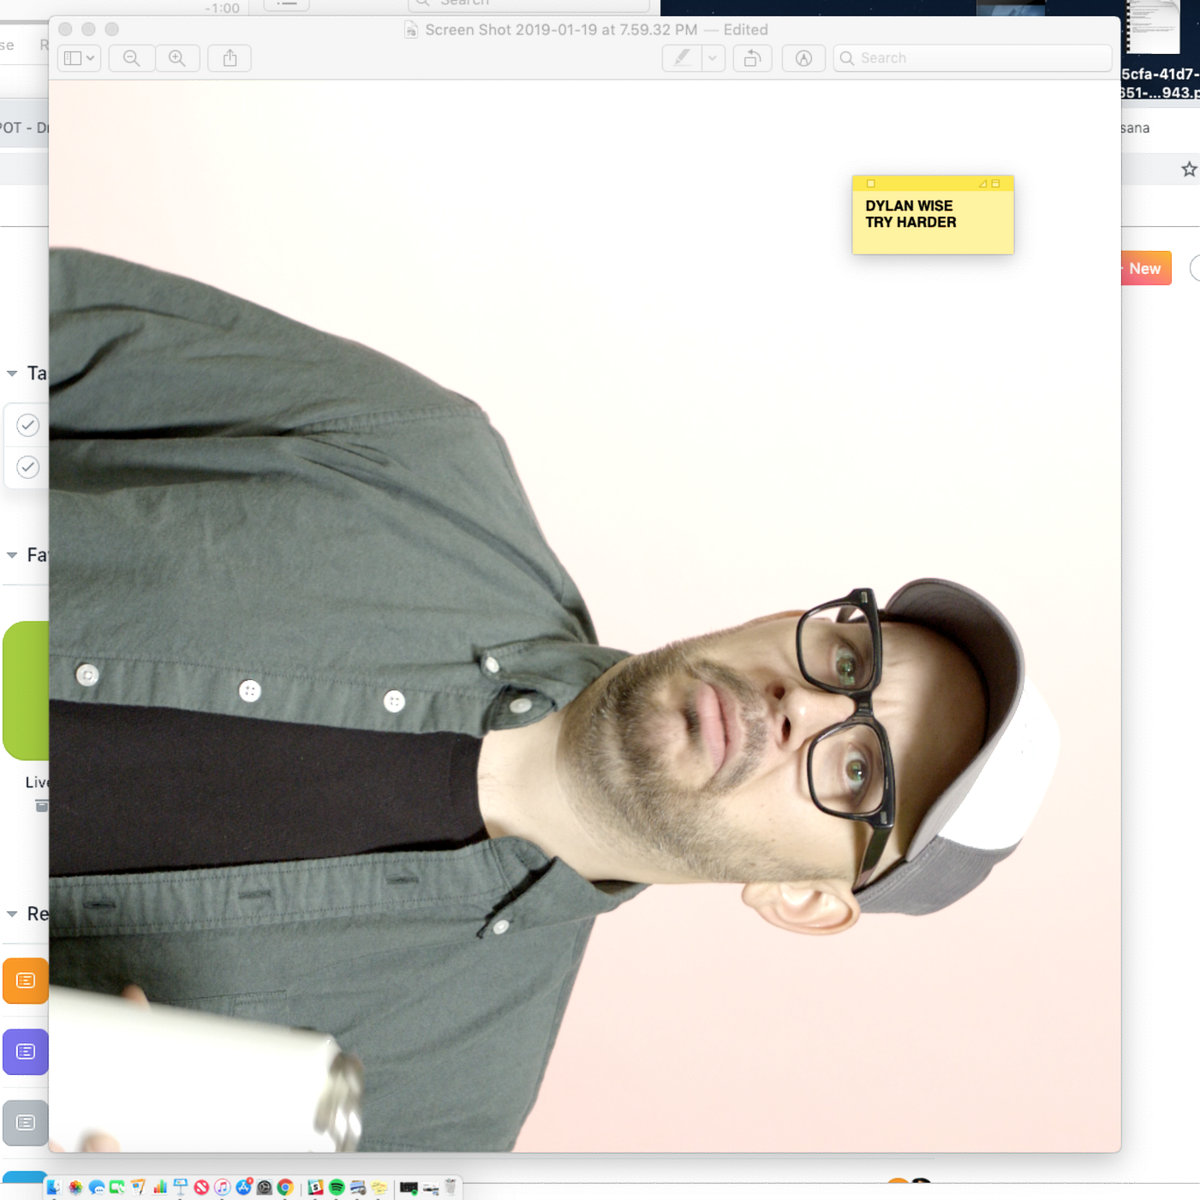Show the Markup toolbar
Screen dimensions: 1200x1200
point(803,58)
